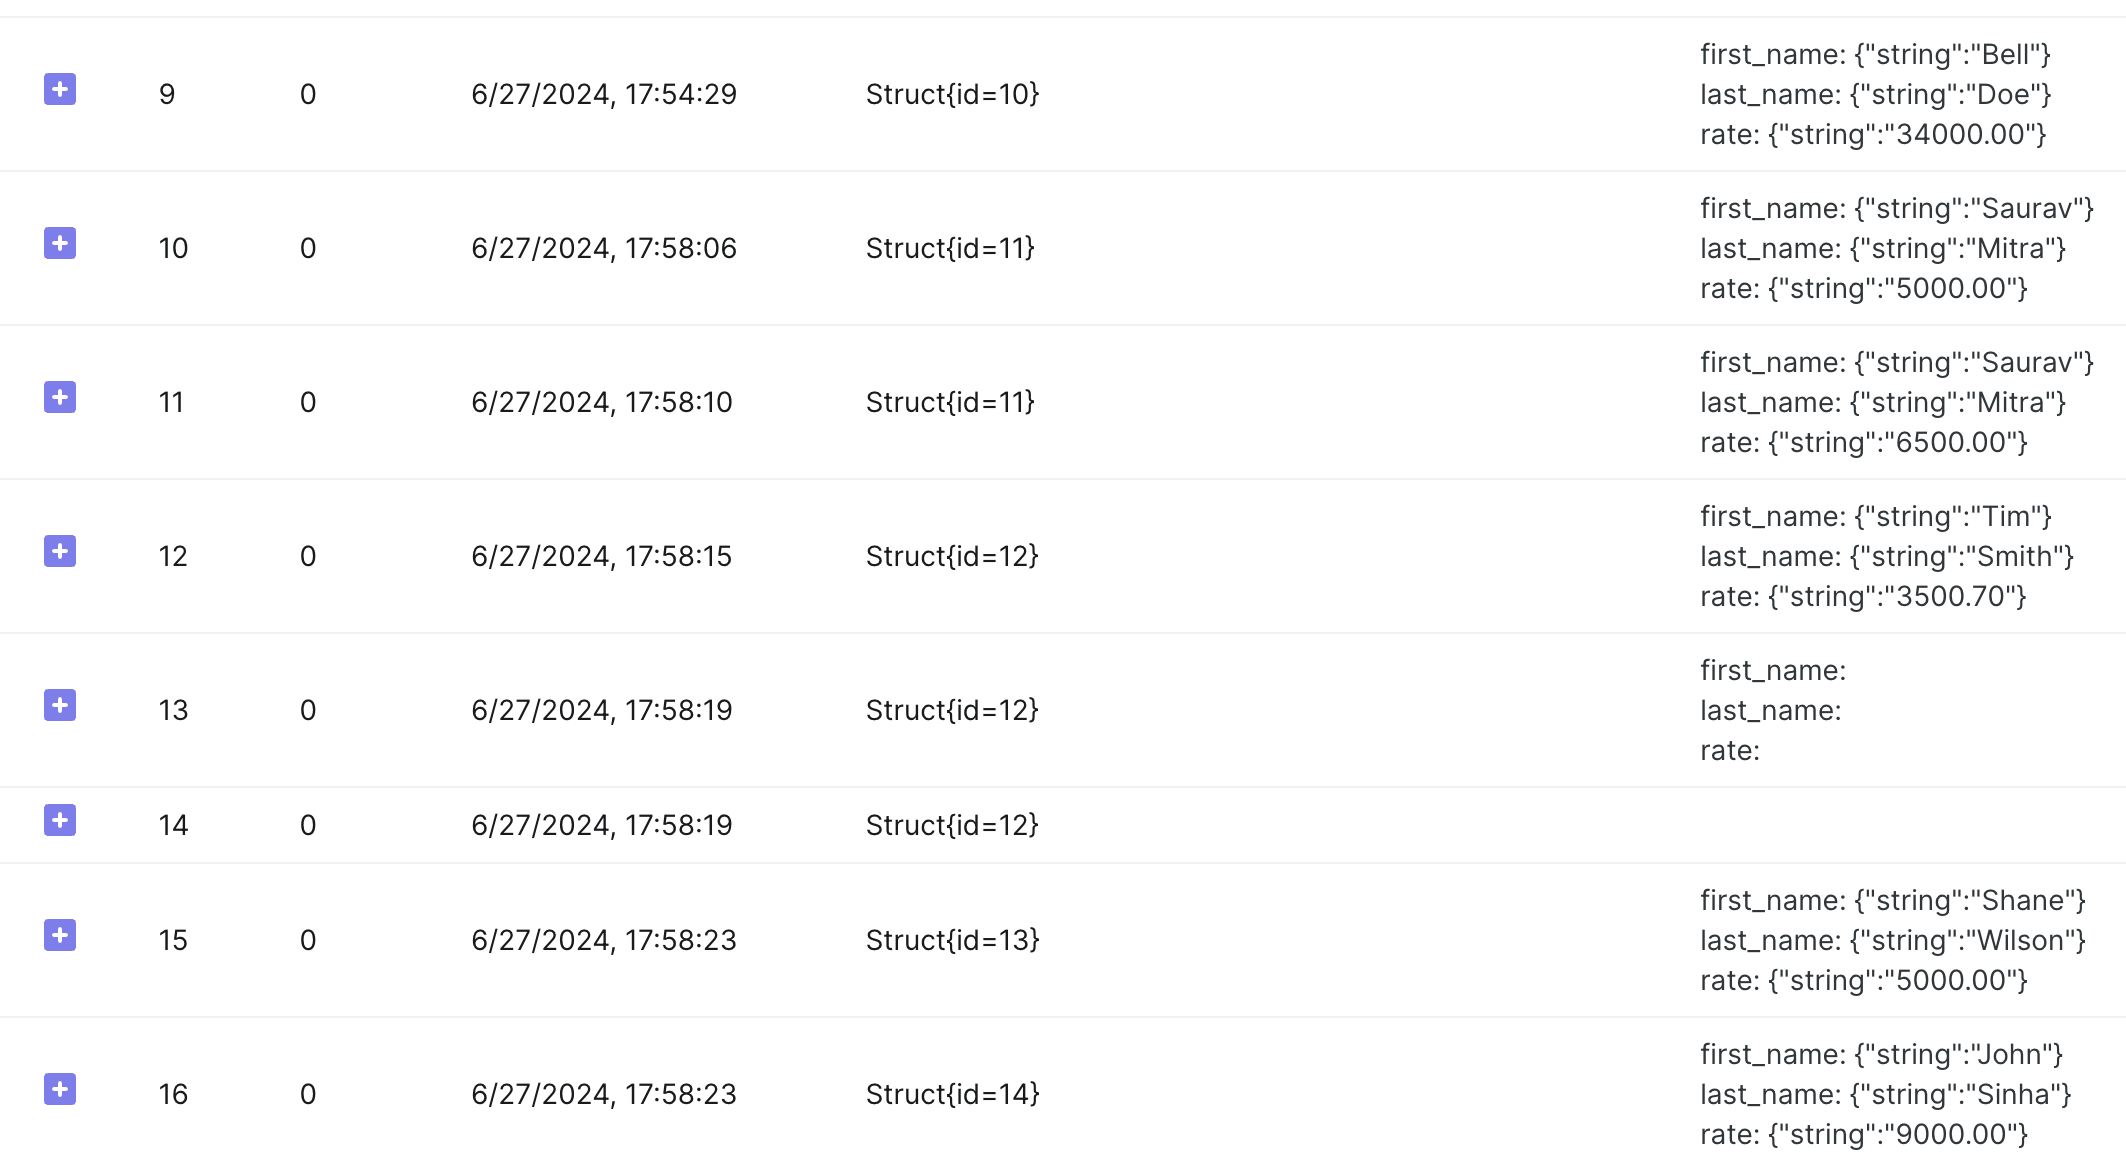Screen dimensions: 2126x1170
Task: Expand the Shane Wilson row at offset 15
Action: (x=60, y=936)
